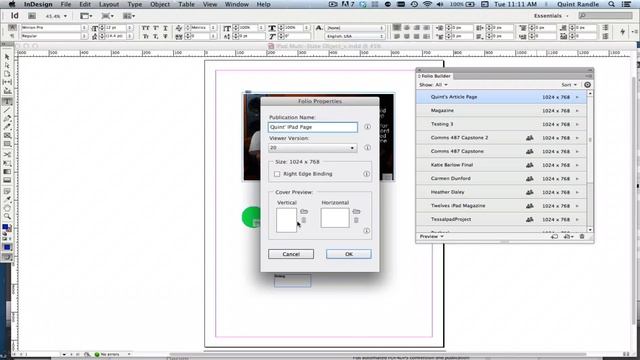The image size is (640, 360).
Task: Select the Rectangle tool
Action: pyautogui.click(x=7, y=144)
